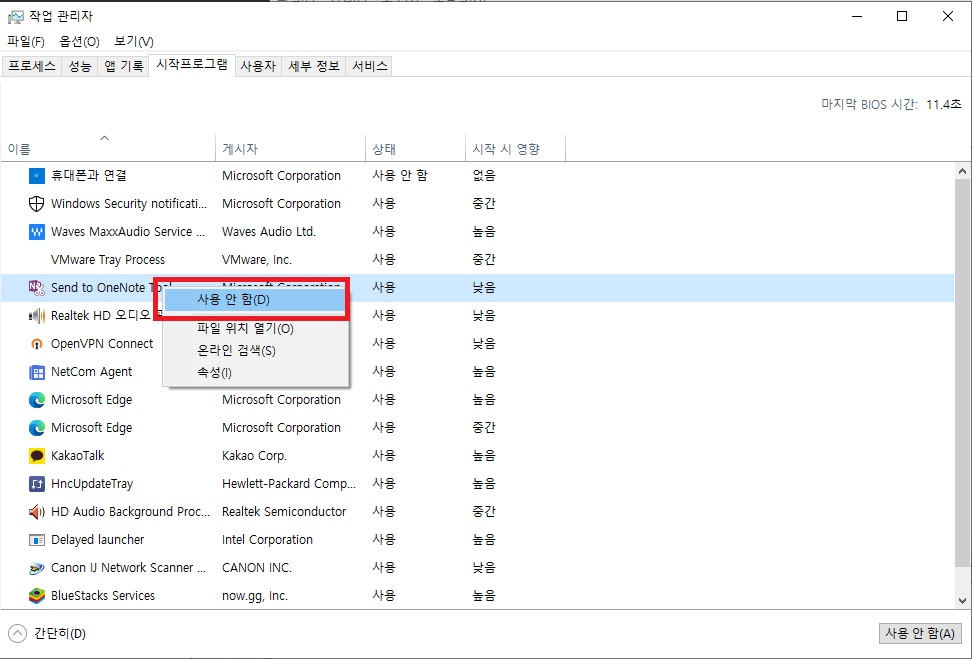Switch to the 프로세스 tab
972x659 pixels.
tap(32, 66)
